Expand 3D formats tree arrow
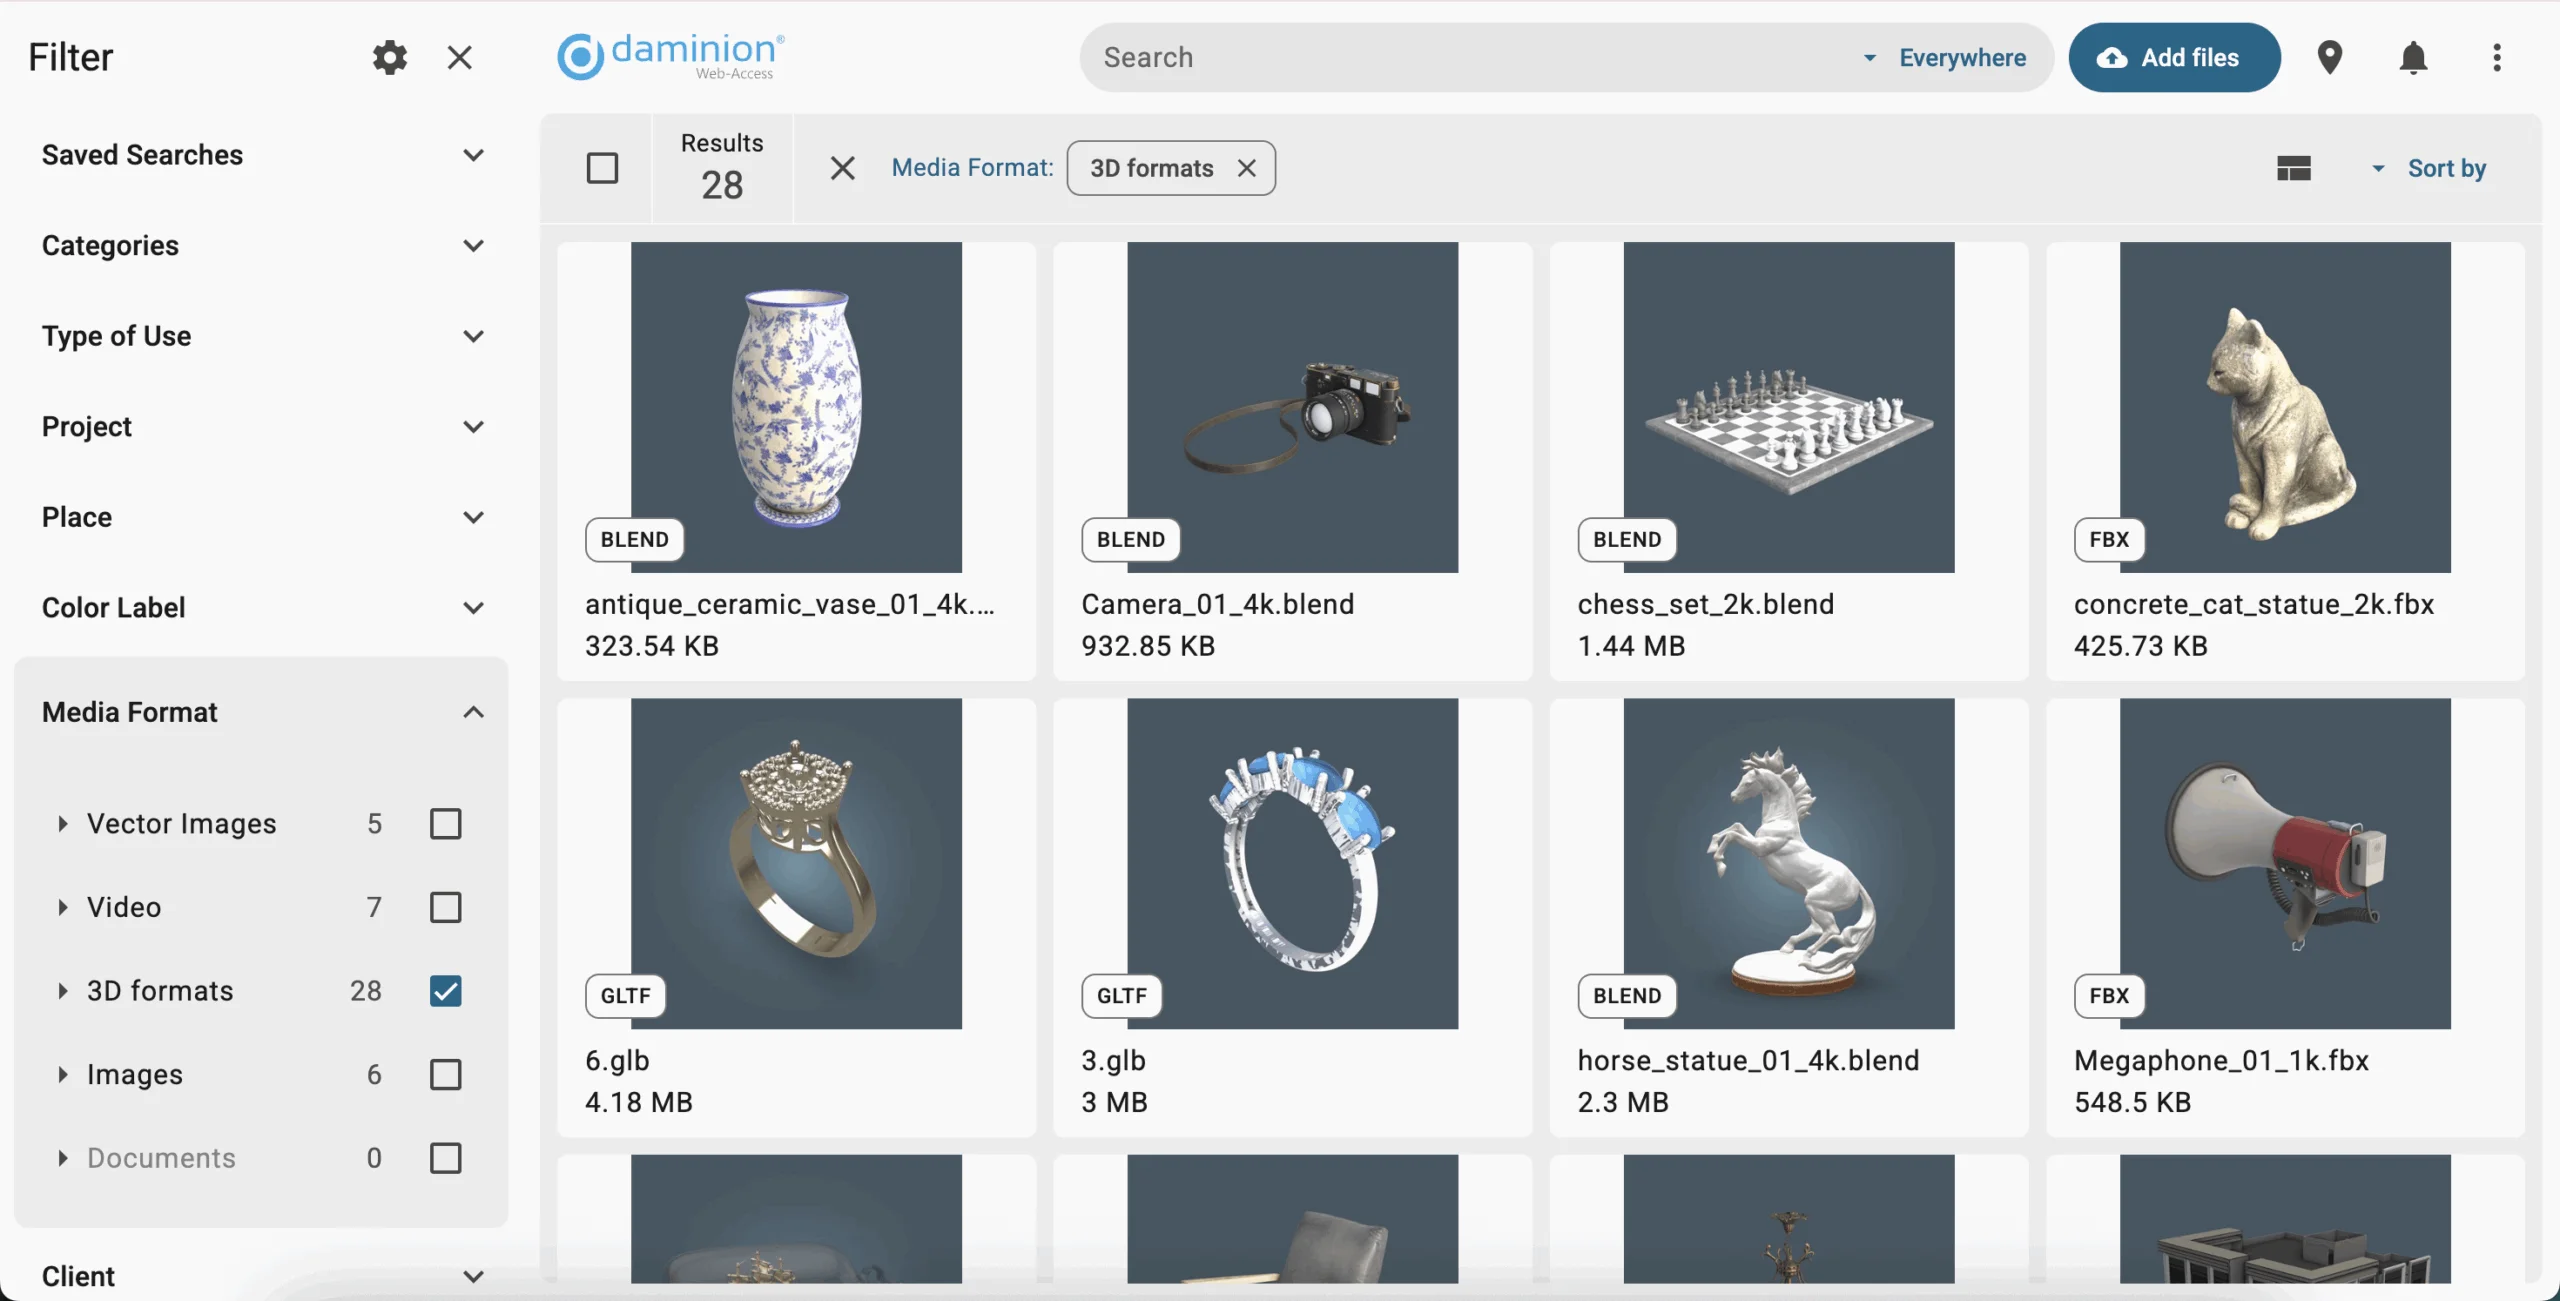 63,991
